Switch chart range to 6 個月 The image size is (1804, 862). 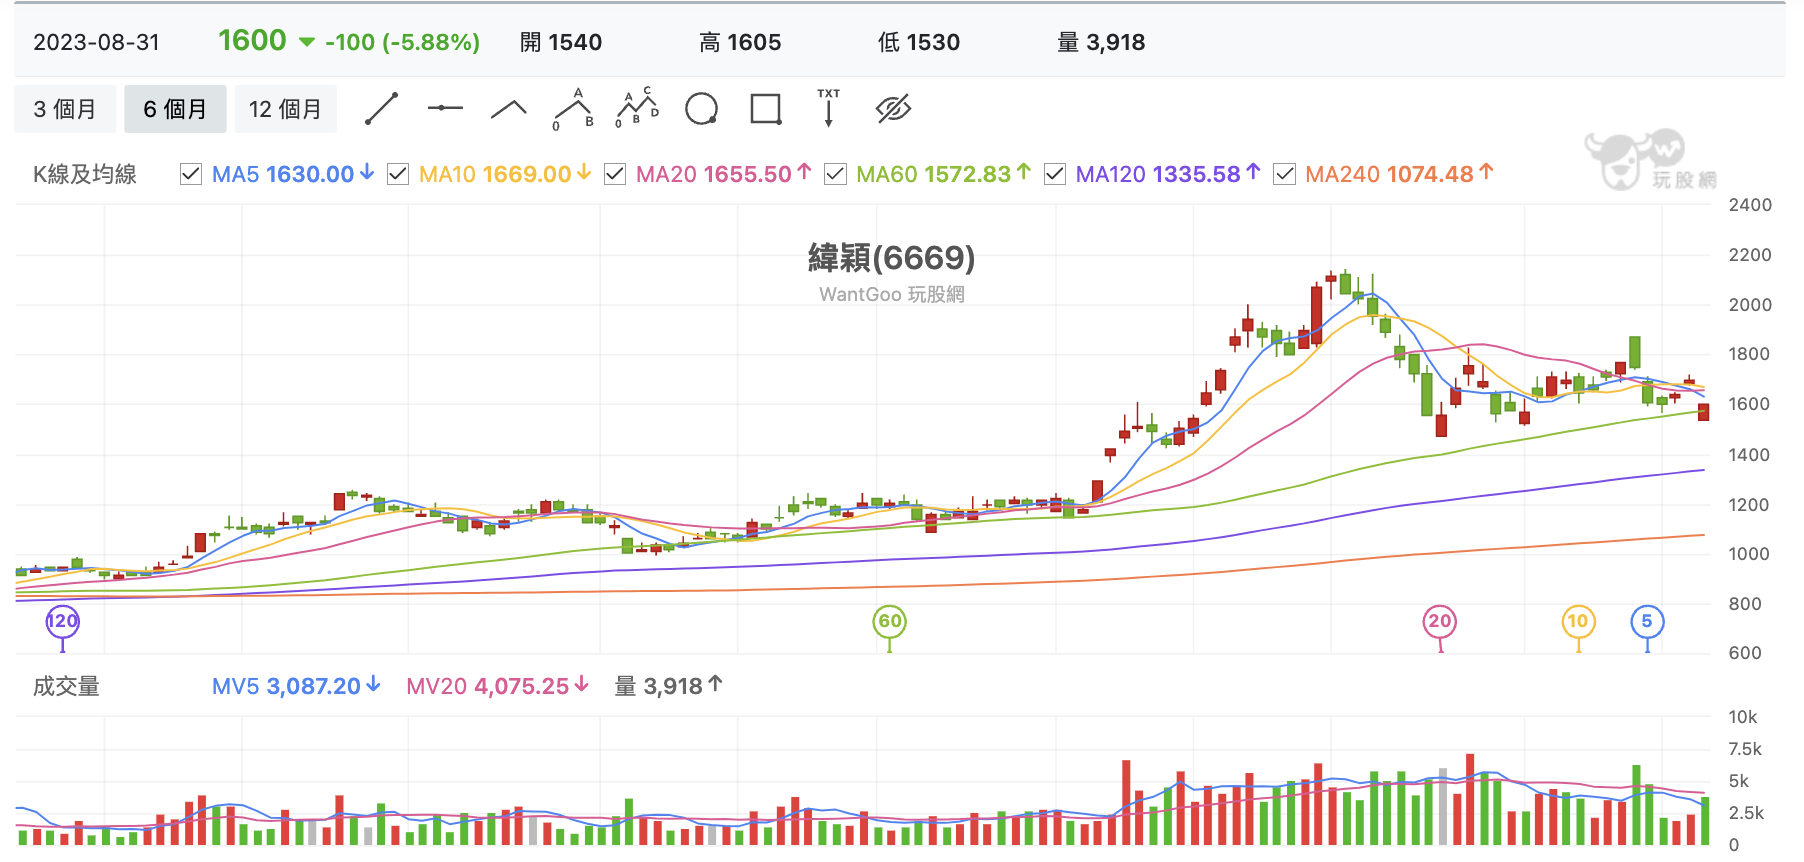point(175,109)
